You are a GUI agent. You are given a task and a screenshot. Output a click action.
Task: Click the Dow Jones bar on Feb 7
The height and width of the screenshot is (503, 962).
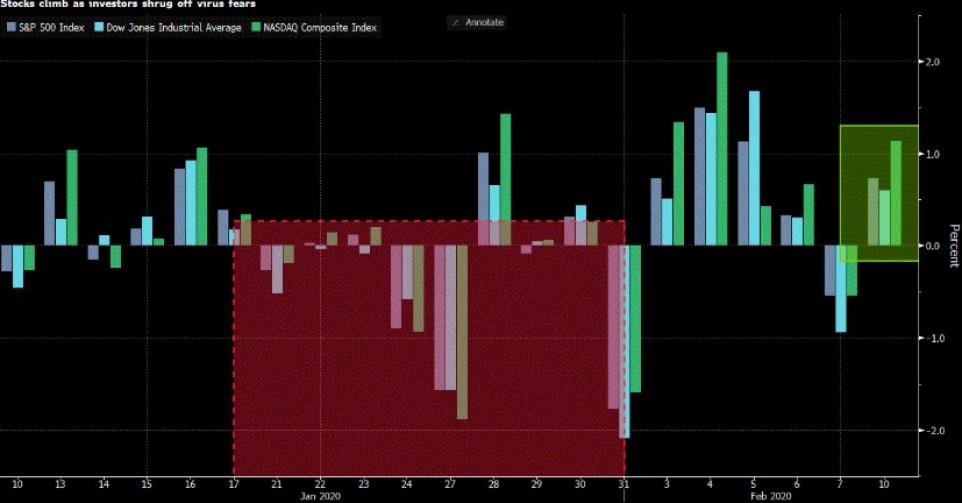[x=841, y=288]
